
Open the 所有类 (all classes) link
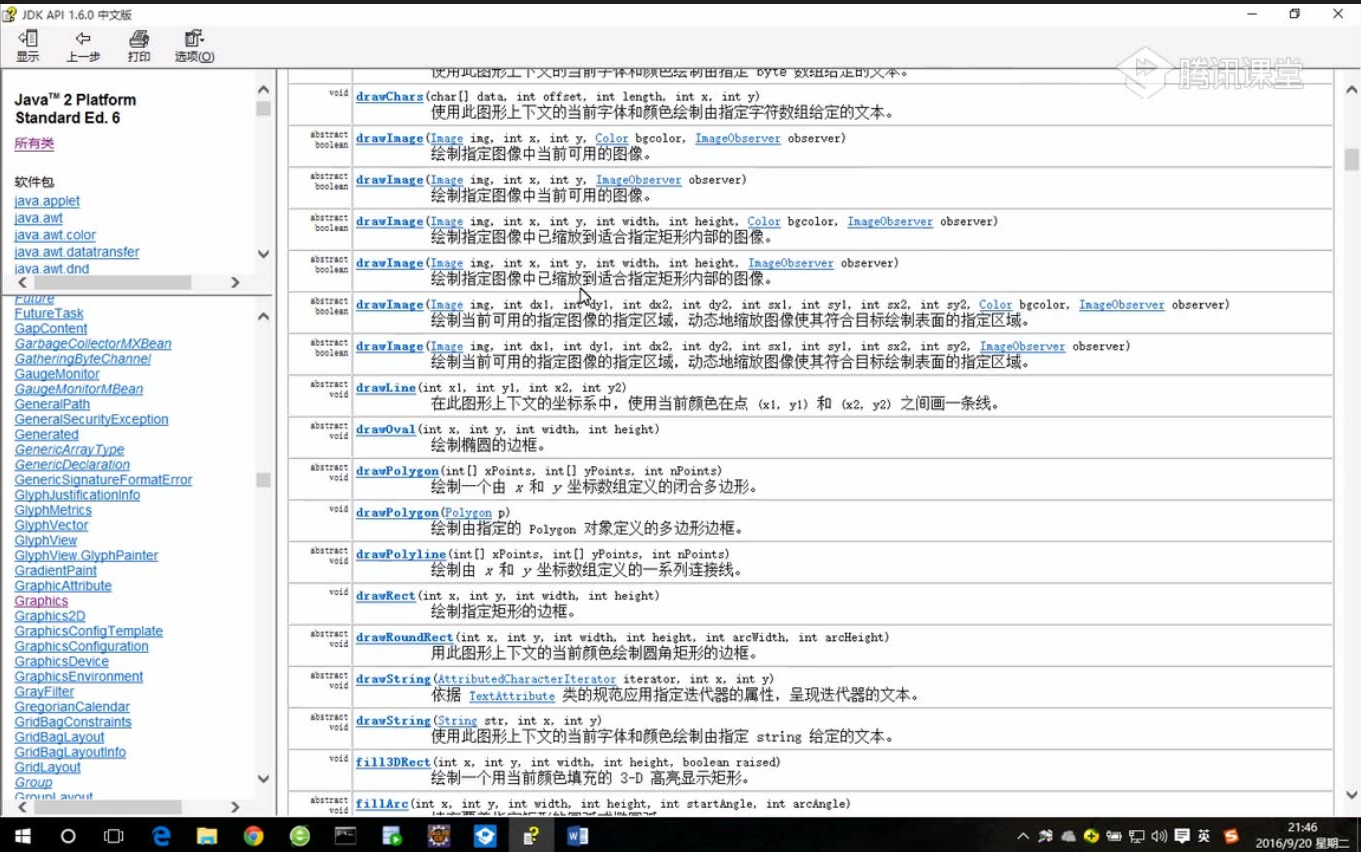(x=34, y=144)
